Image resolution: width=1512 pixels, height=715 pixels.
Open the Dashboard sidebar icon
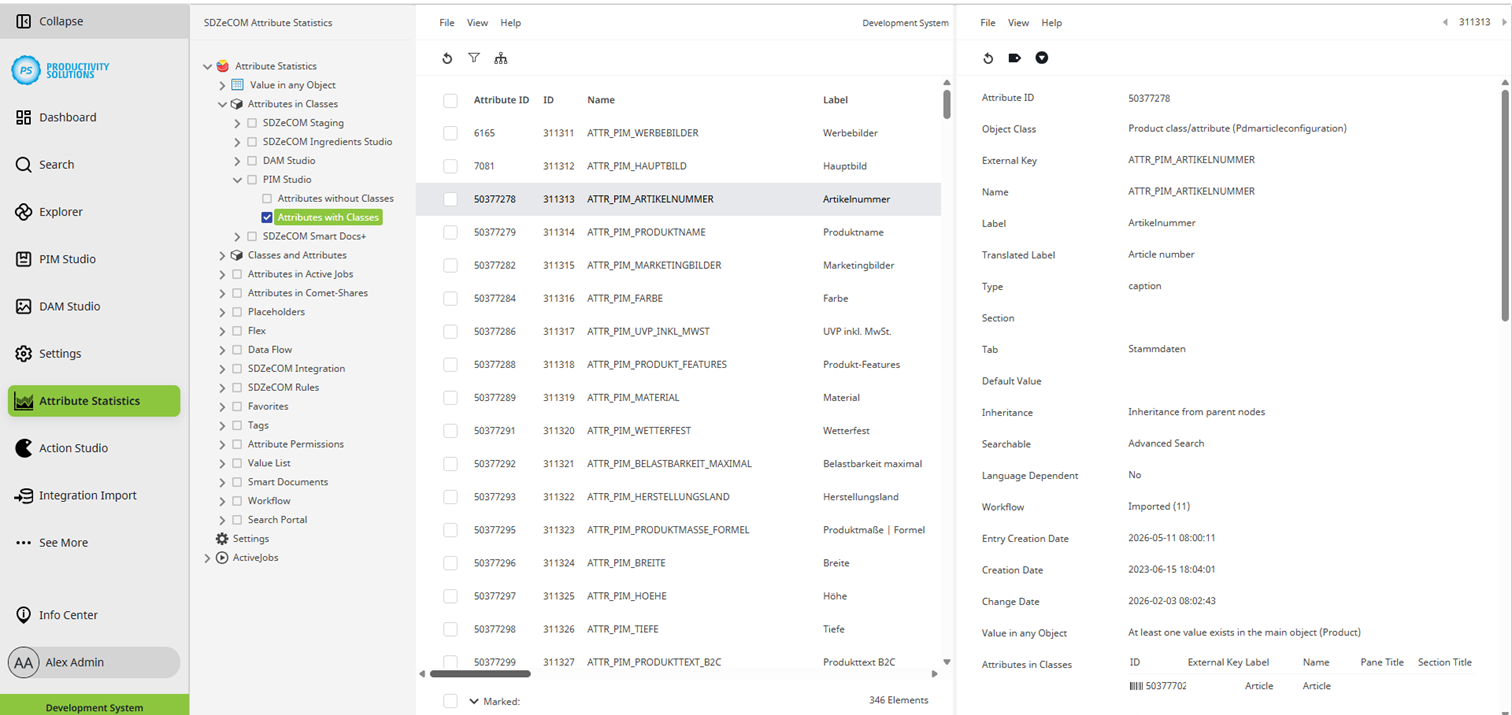point(24,117)
